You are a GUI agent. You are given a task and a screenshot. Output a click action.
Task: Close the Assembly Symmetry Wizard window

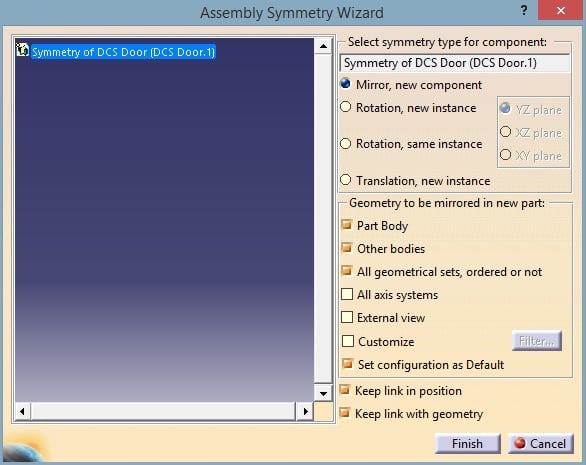pyautogui.click(x=561, y=10)
